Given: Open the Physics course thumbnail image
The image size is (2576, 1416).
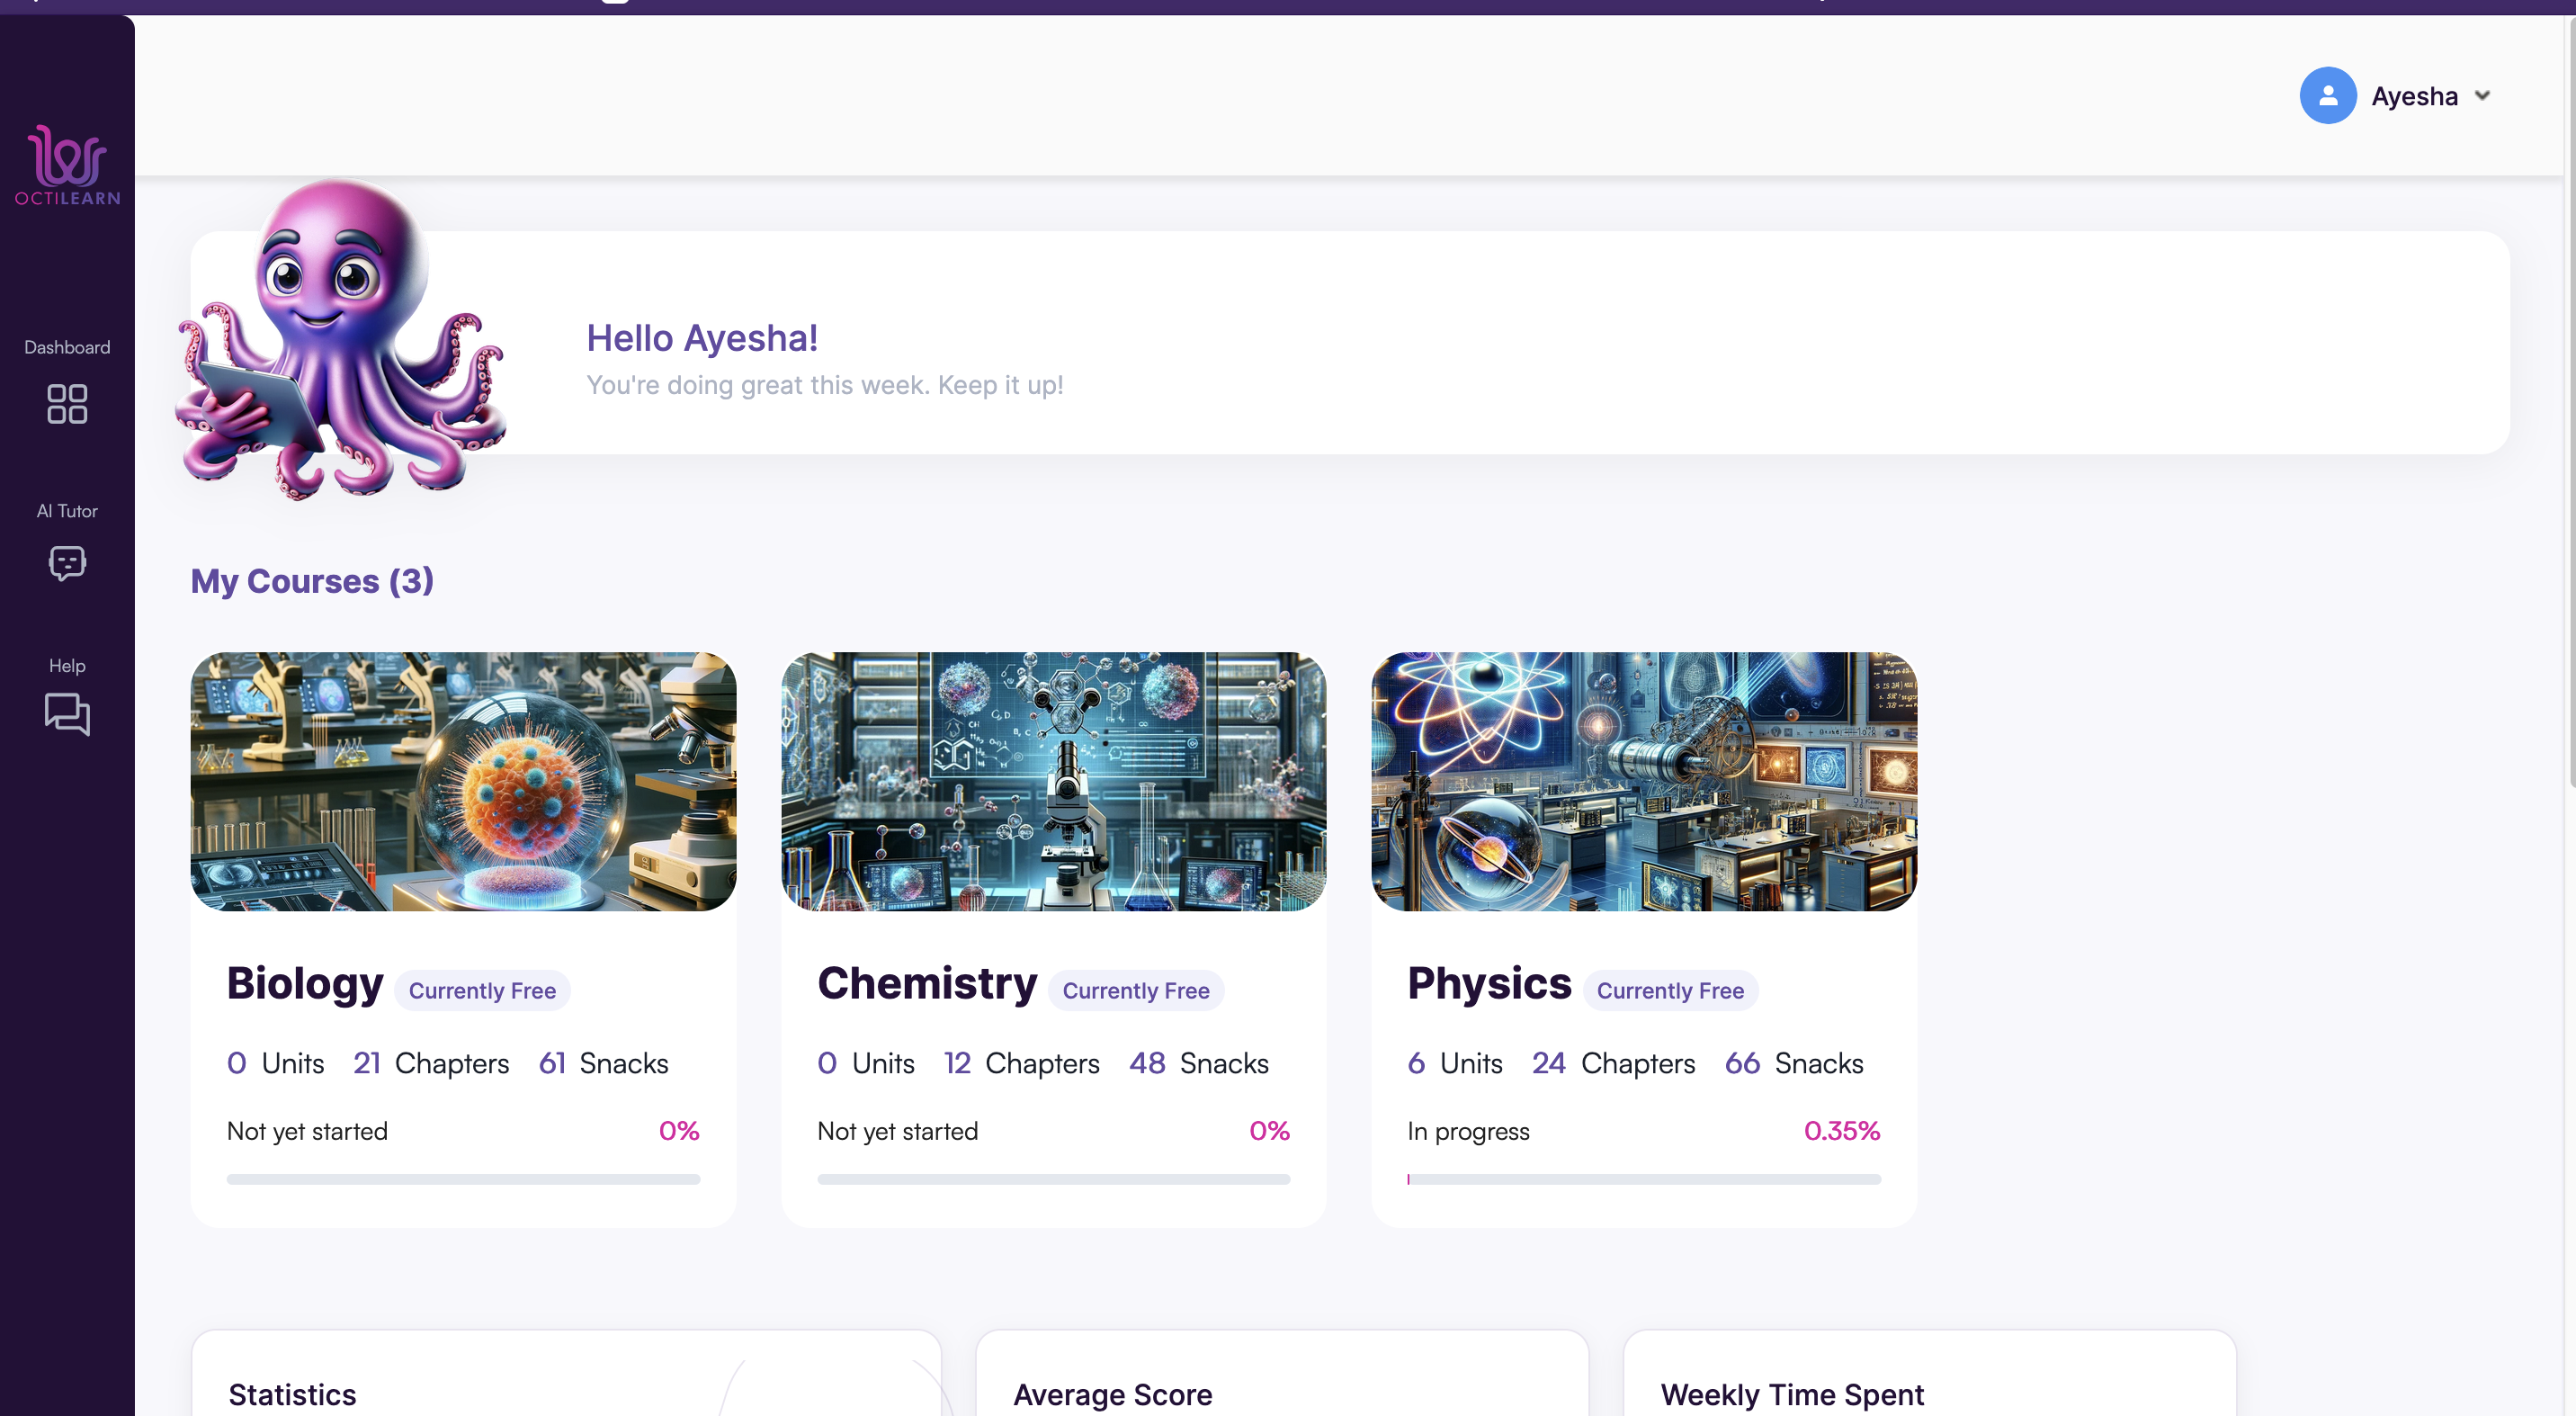Looking at the screenshot, I should 1643,782.
